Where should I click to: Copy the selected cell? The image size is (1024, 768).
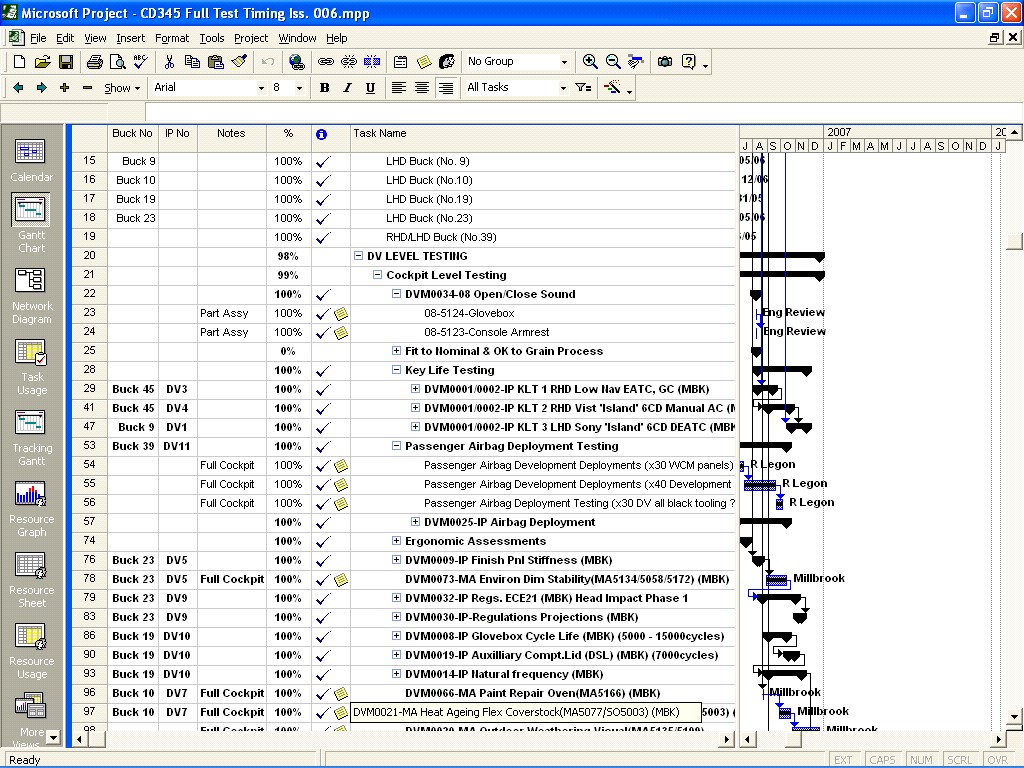click(x=192, y=61)
